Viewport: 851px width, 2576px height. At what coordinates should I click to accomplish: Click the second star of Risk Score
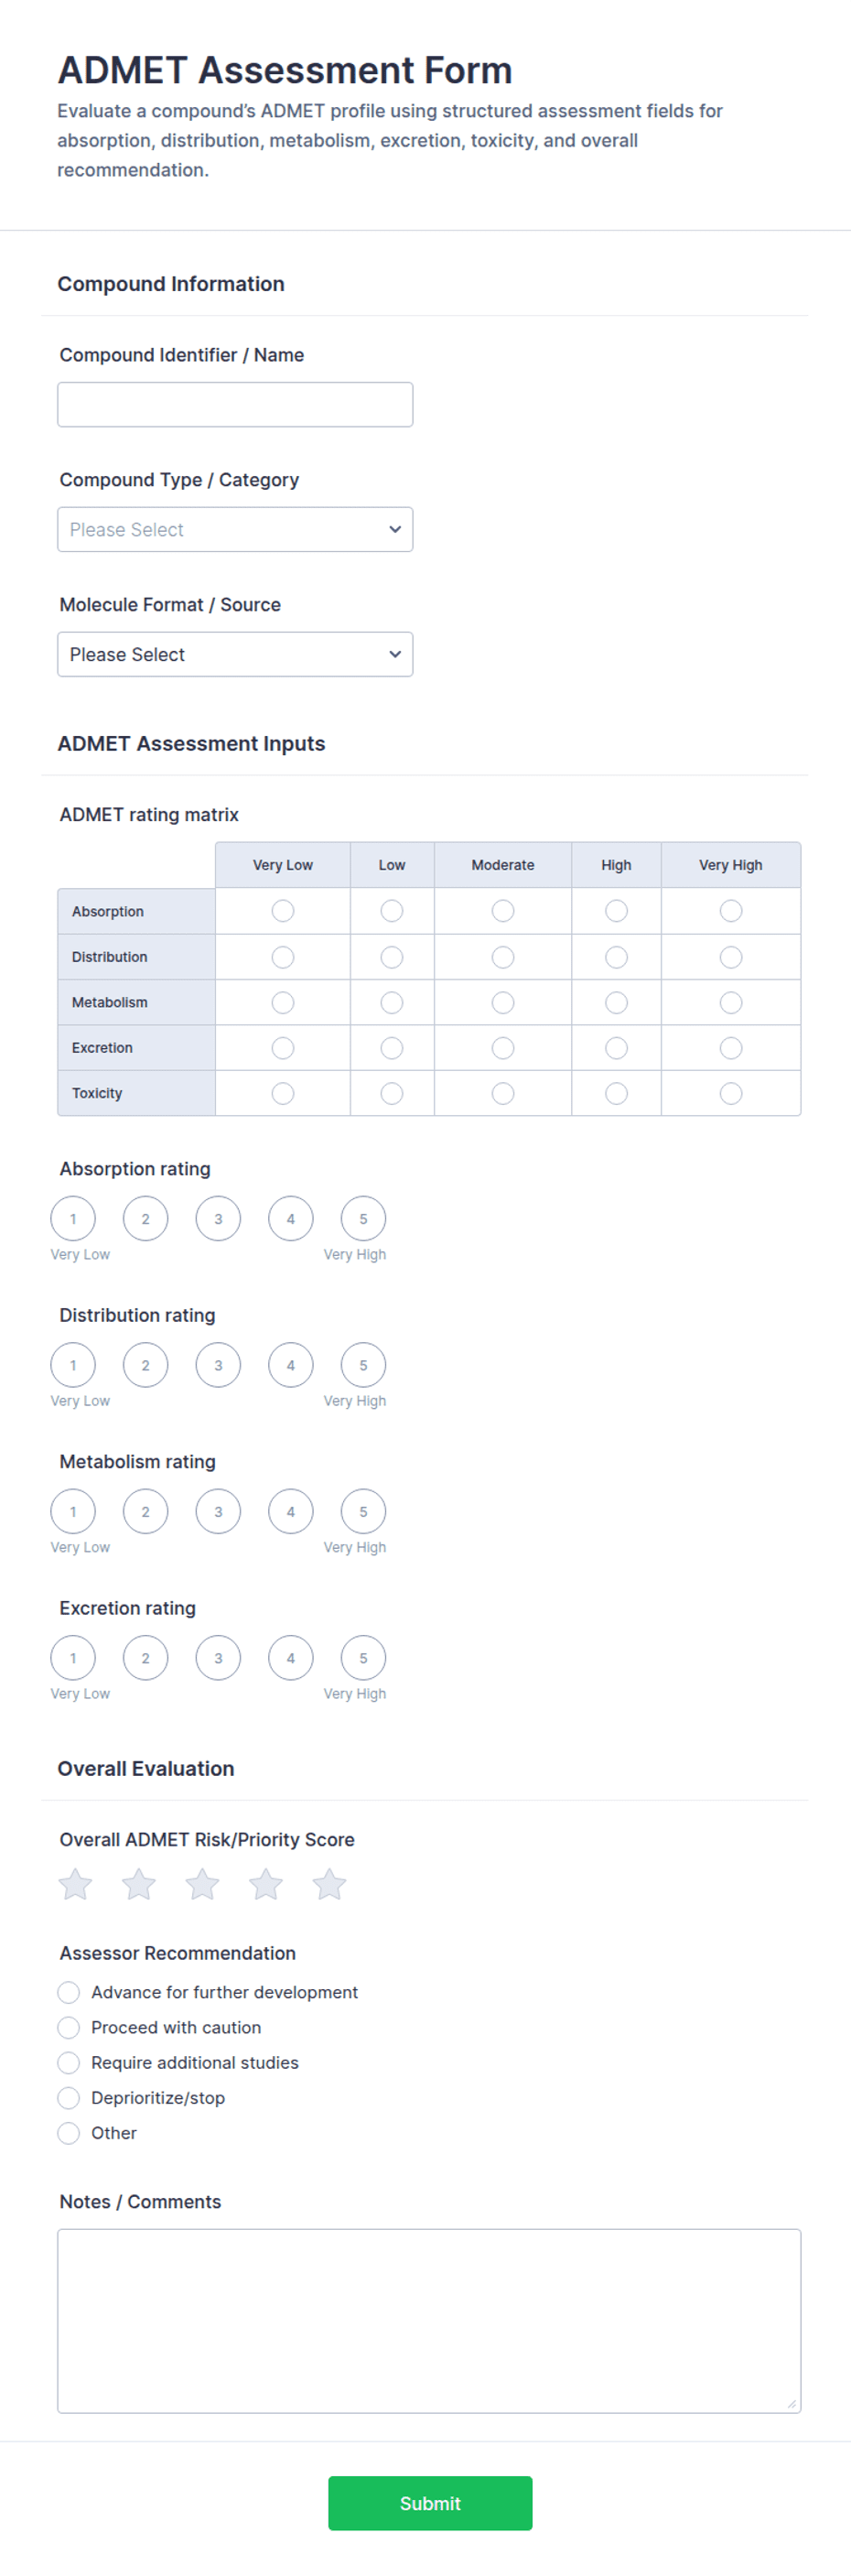139,1884
